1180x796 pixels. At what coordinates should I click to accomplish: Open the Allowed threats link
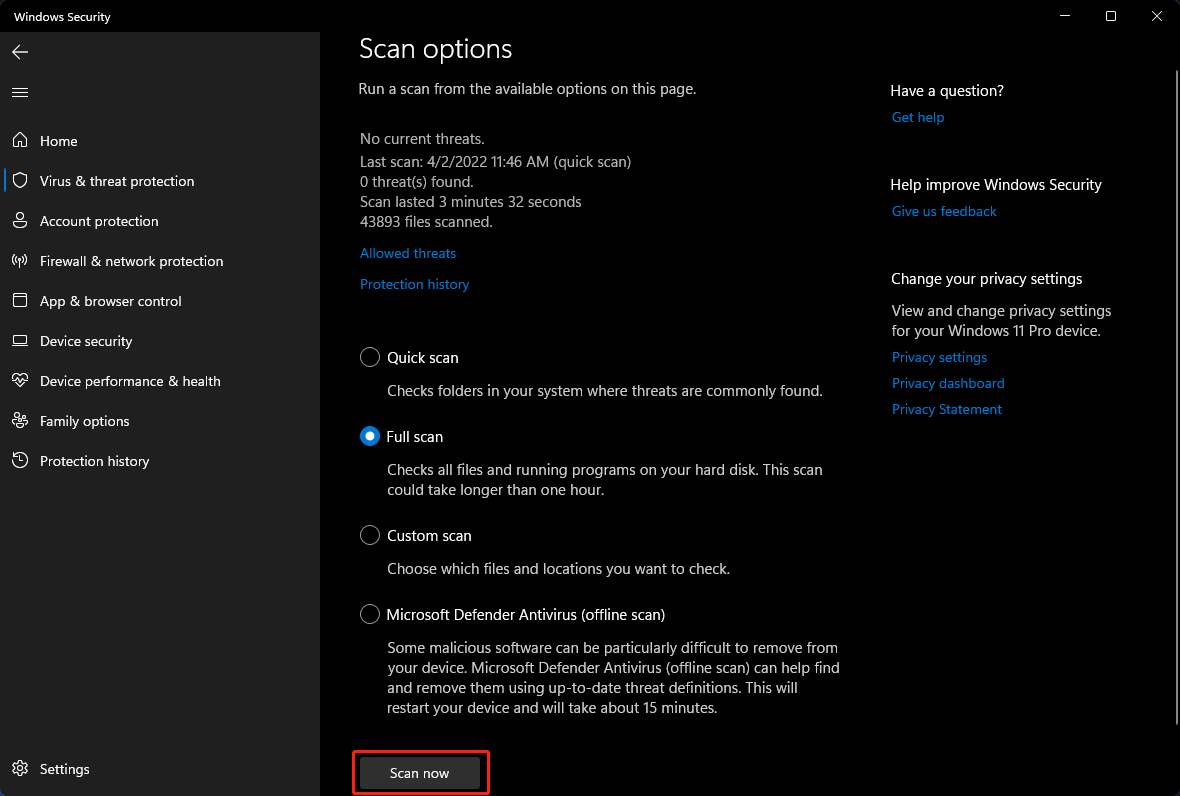(x=407, y=253)
